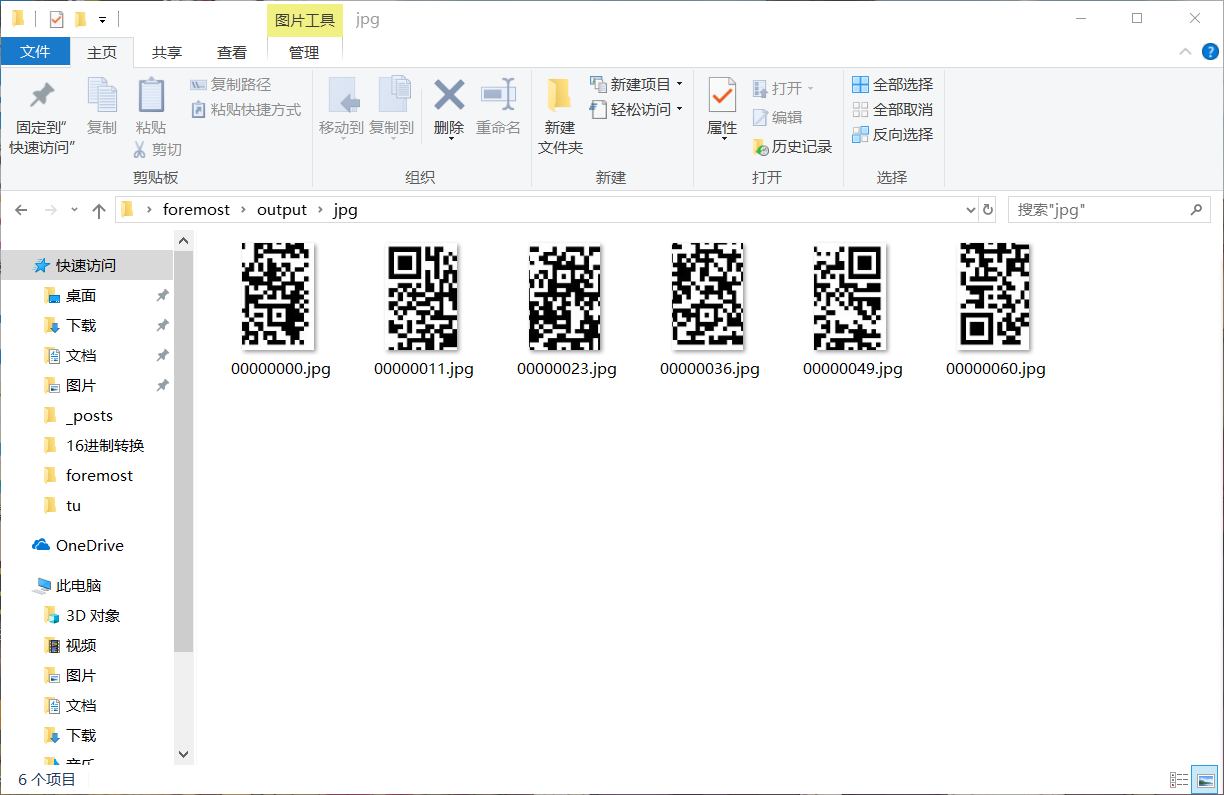Open the 移动到 (Move to) dropdown

345,110
